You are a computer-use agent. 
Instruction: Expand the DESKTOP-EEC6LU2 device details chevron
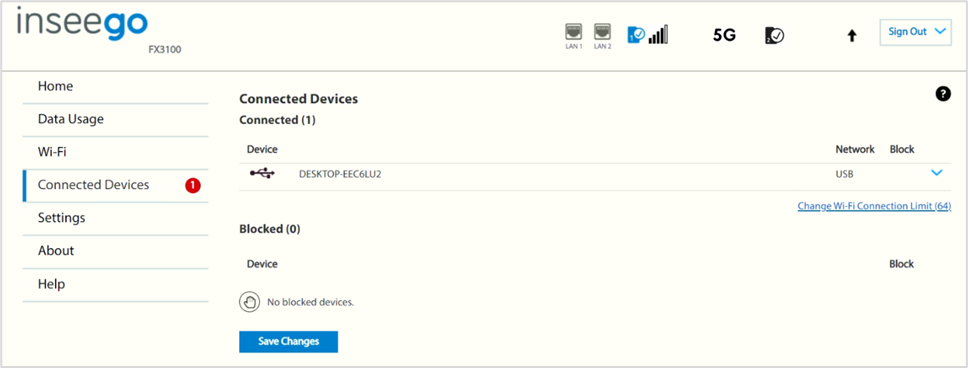pyautogui.click(x=937, y=173)
